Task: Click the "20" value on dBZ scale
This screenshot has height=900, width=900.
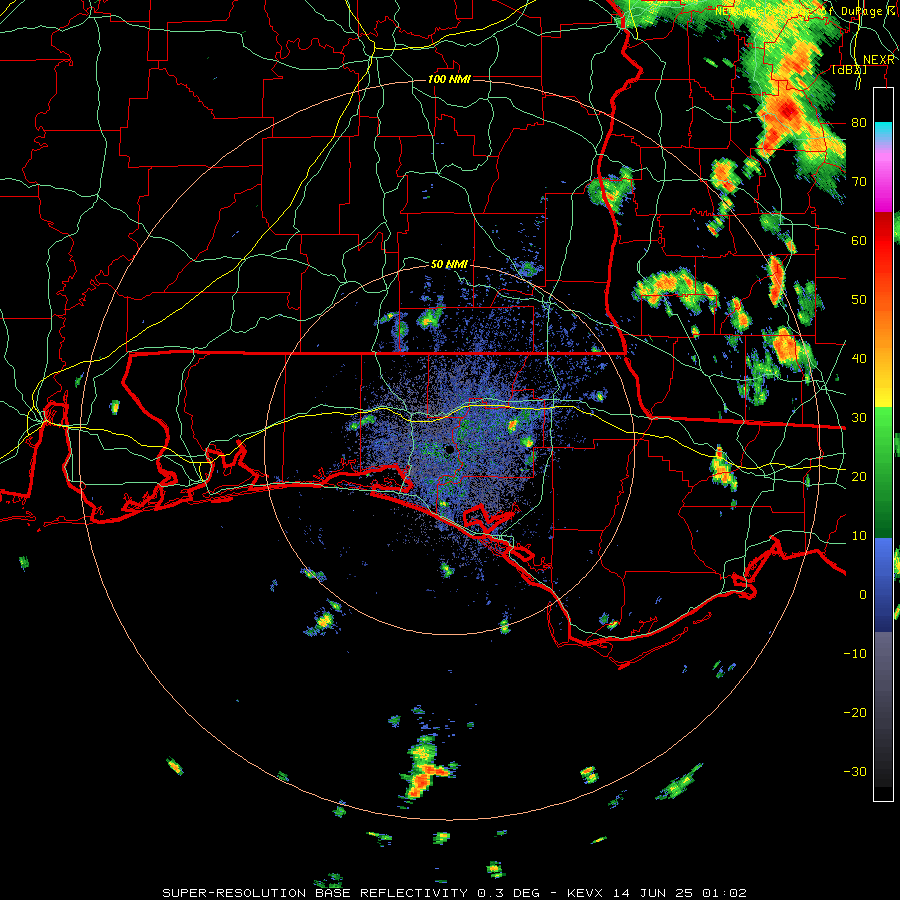Action: pos(859,476)
